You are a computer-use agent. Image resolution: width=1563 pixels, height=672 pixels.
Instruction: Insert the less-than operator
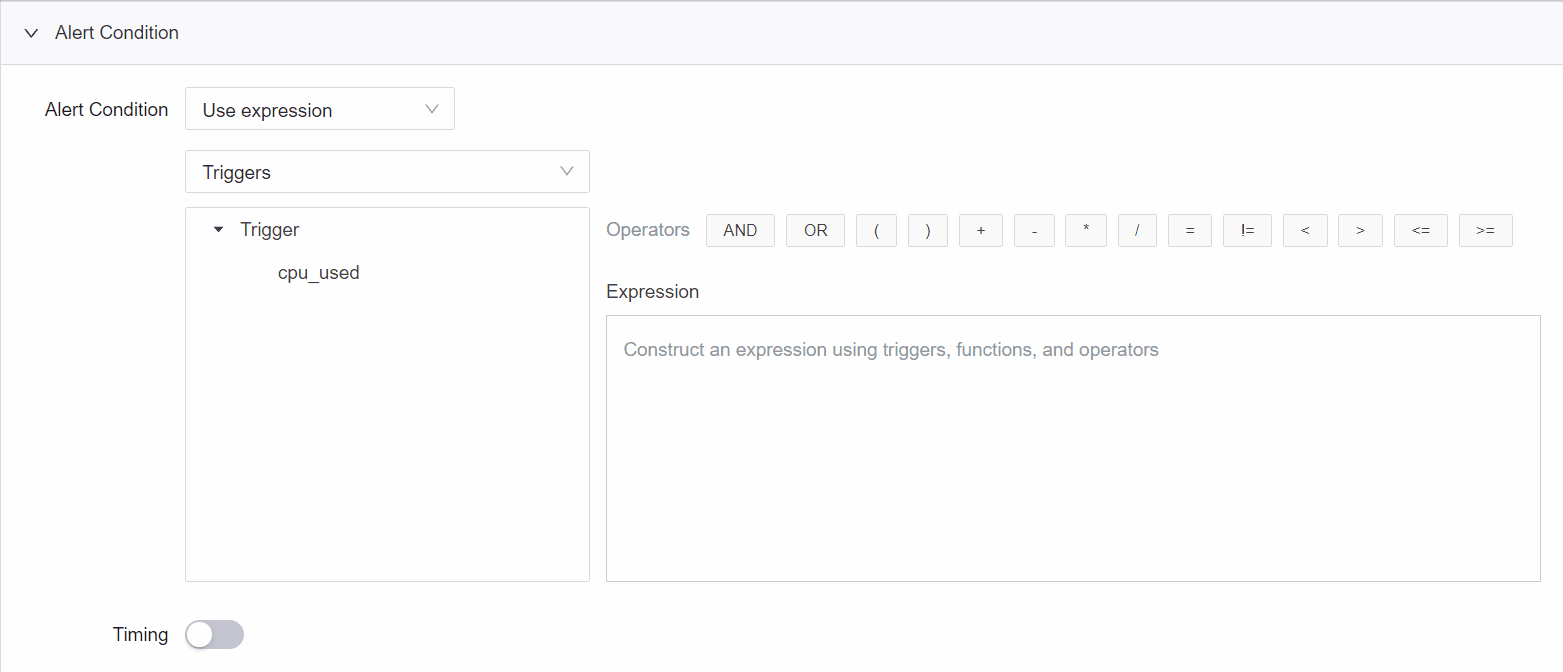[1305, 230]
